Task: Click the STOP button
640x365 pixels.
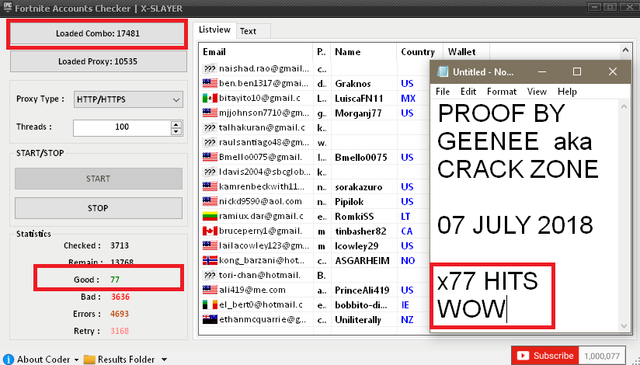Action: point(98,208)
